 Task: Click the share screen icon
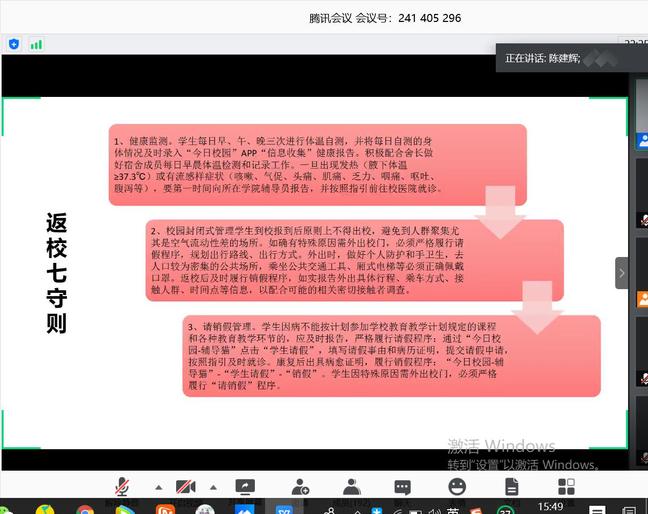pyautogui.click(x=244, y=487)
